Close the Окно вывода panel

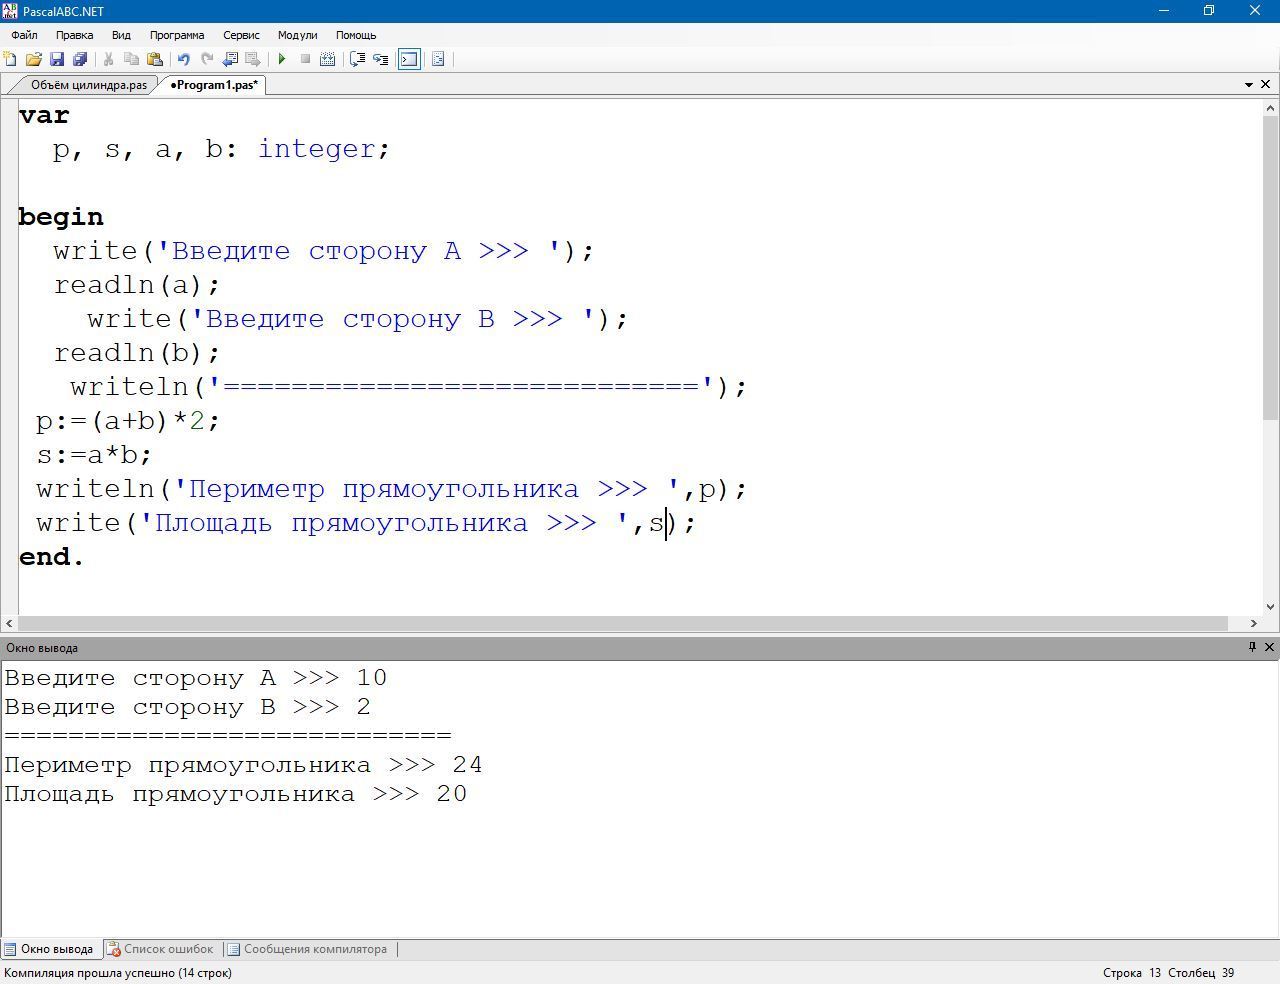coord(1269,647)
